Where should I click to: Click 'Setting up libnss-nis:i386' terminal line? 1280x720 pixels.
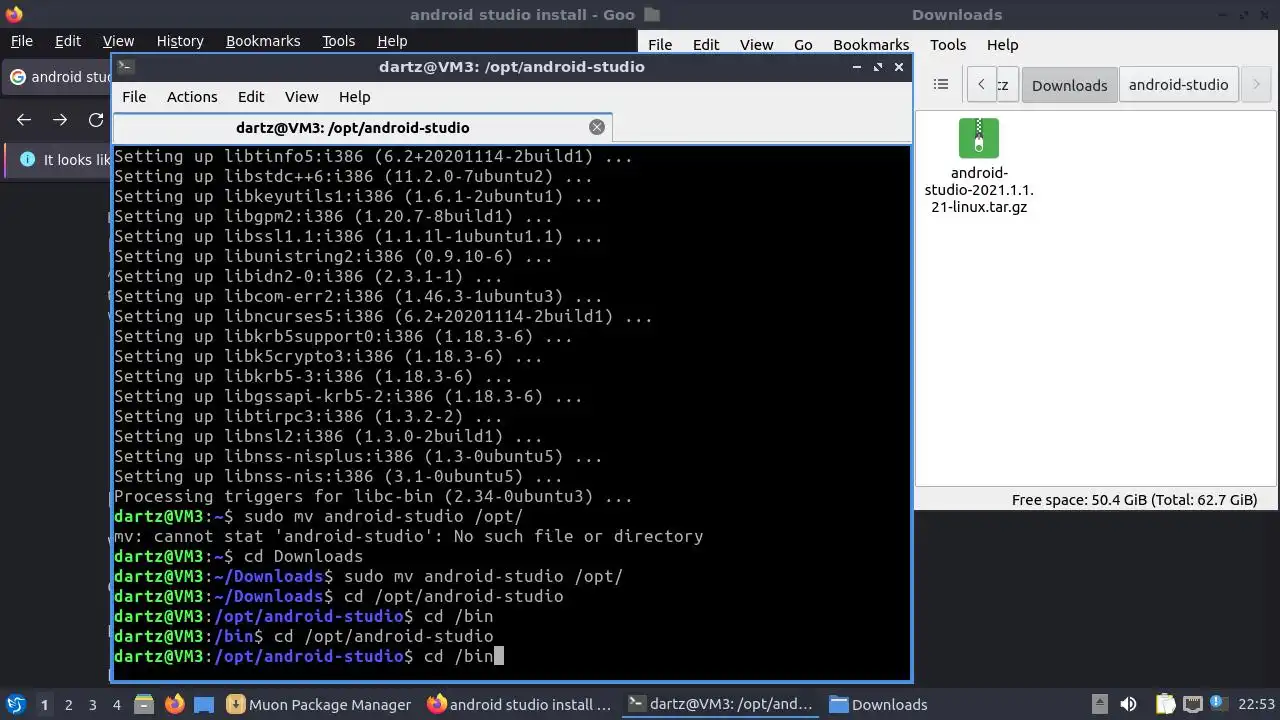(338, 476)
